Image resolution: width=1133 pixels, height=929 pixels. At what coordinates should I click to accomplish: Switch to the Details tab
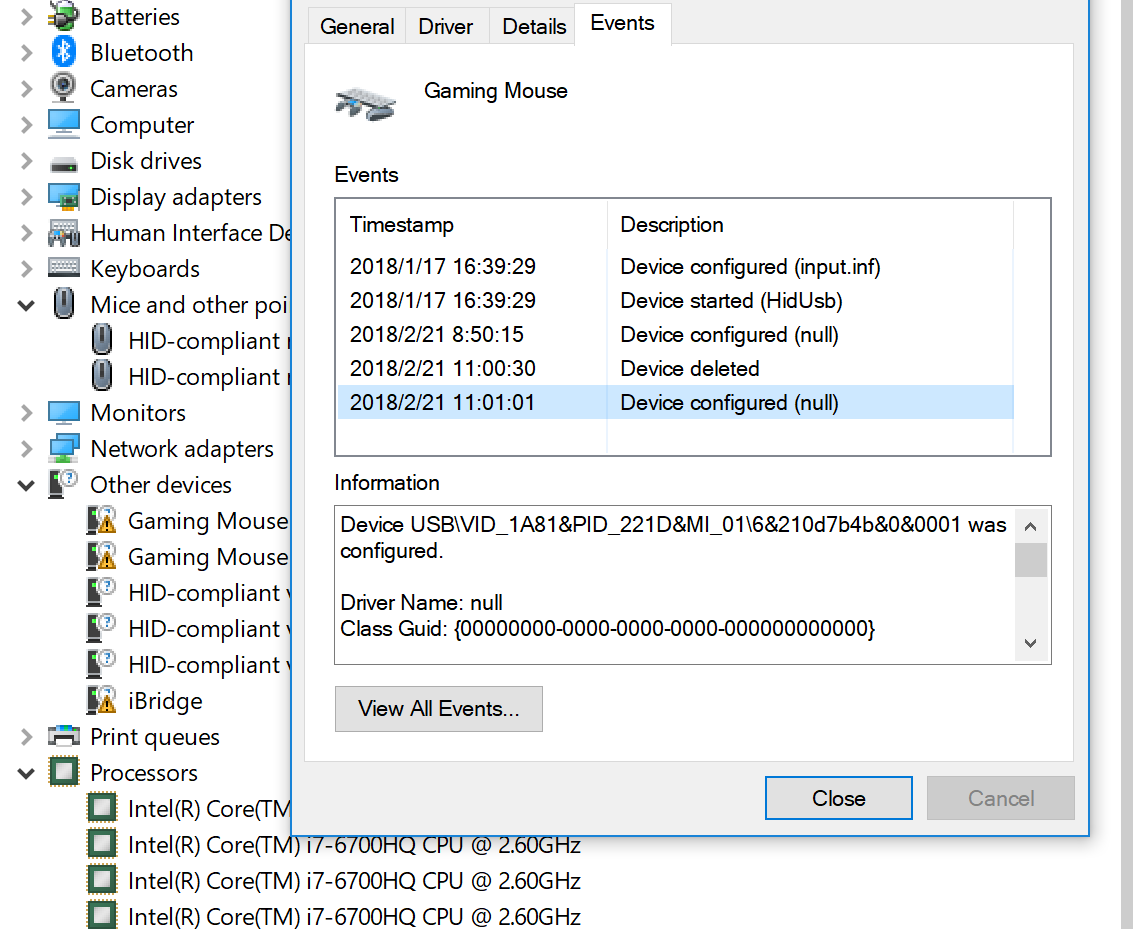[534, 27]
